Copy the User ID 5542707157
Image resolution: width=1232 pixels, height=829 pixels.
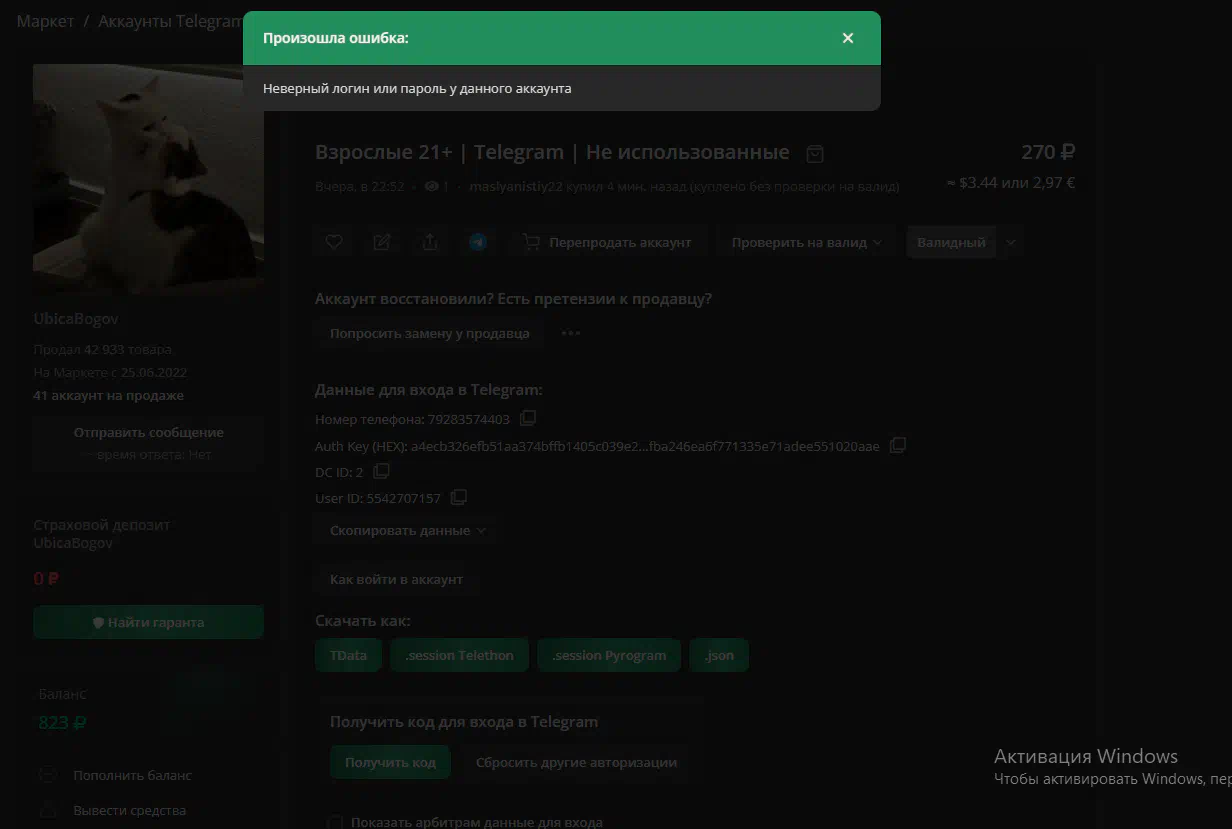tap(459, 497)
